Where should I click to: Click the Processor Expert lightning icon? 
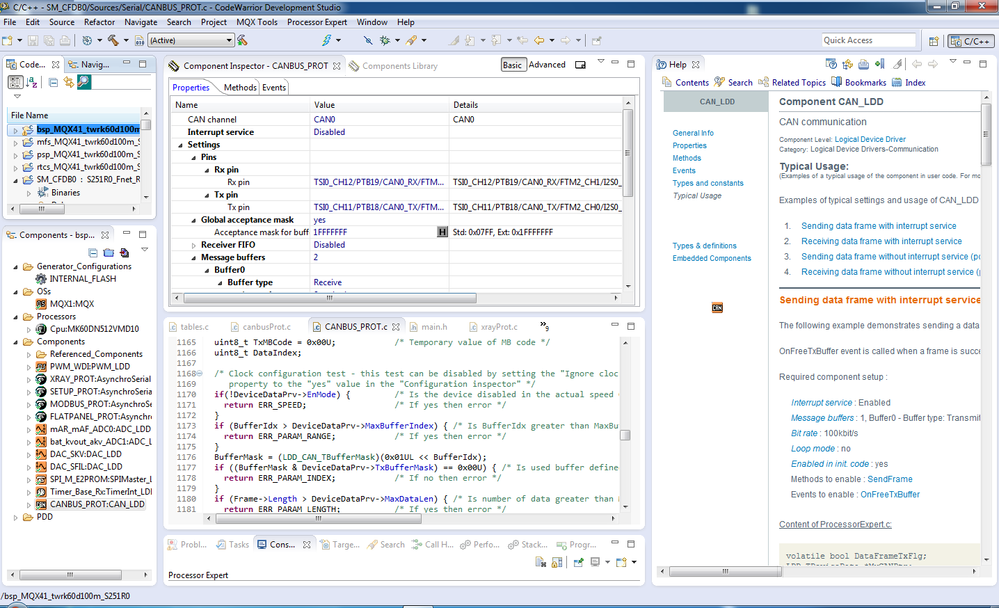(326, 40)
